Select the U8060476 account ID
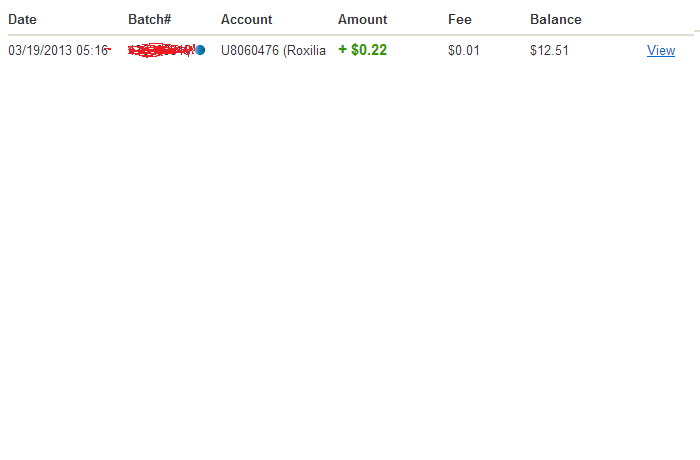Screen dimensions: 700x460 click(250, 50)
